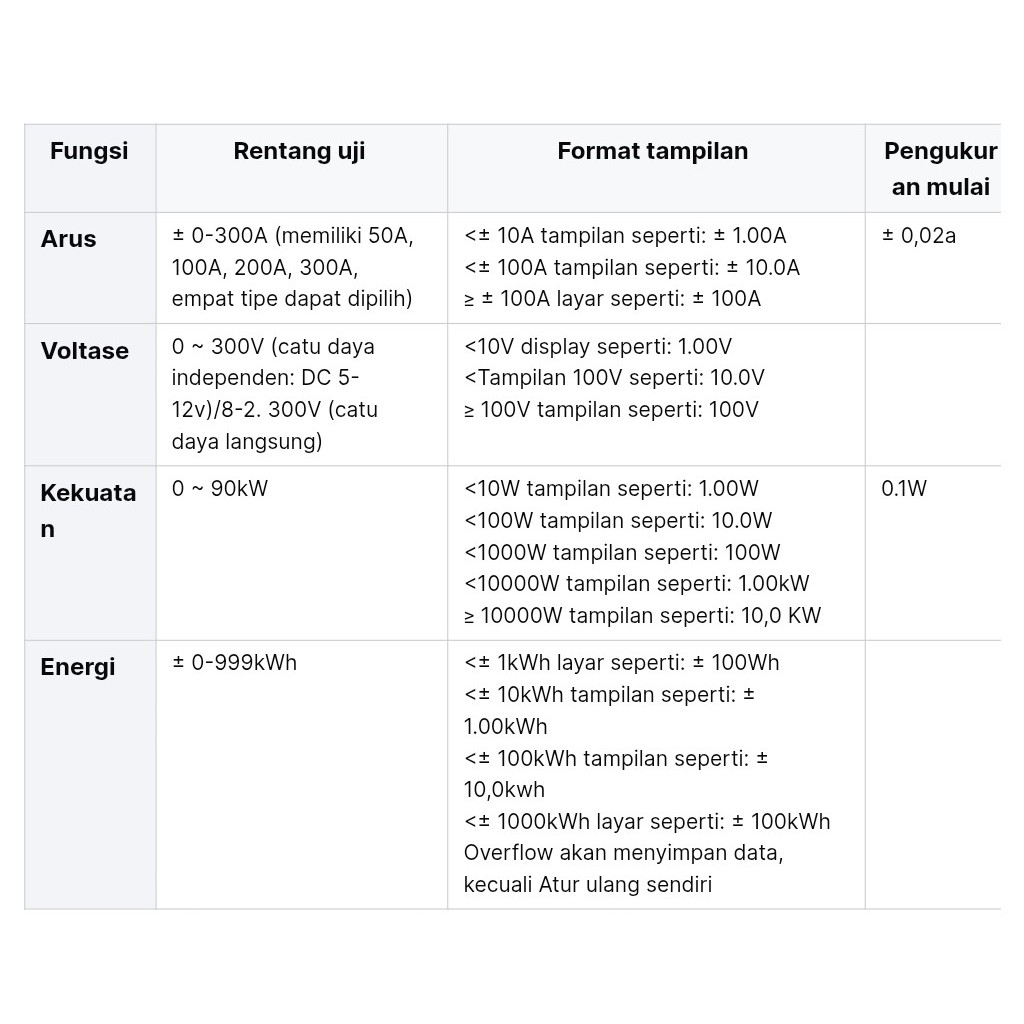Select the '≥ 100V tampilan seperti: 100V' line
Screen dimensions: 1024x1024
tap(611, 410)
